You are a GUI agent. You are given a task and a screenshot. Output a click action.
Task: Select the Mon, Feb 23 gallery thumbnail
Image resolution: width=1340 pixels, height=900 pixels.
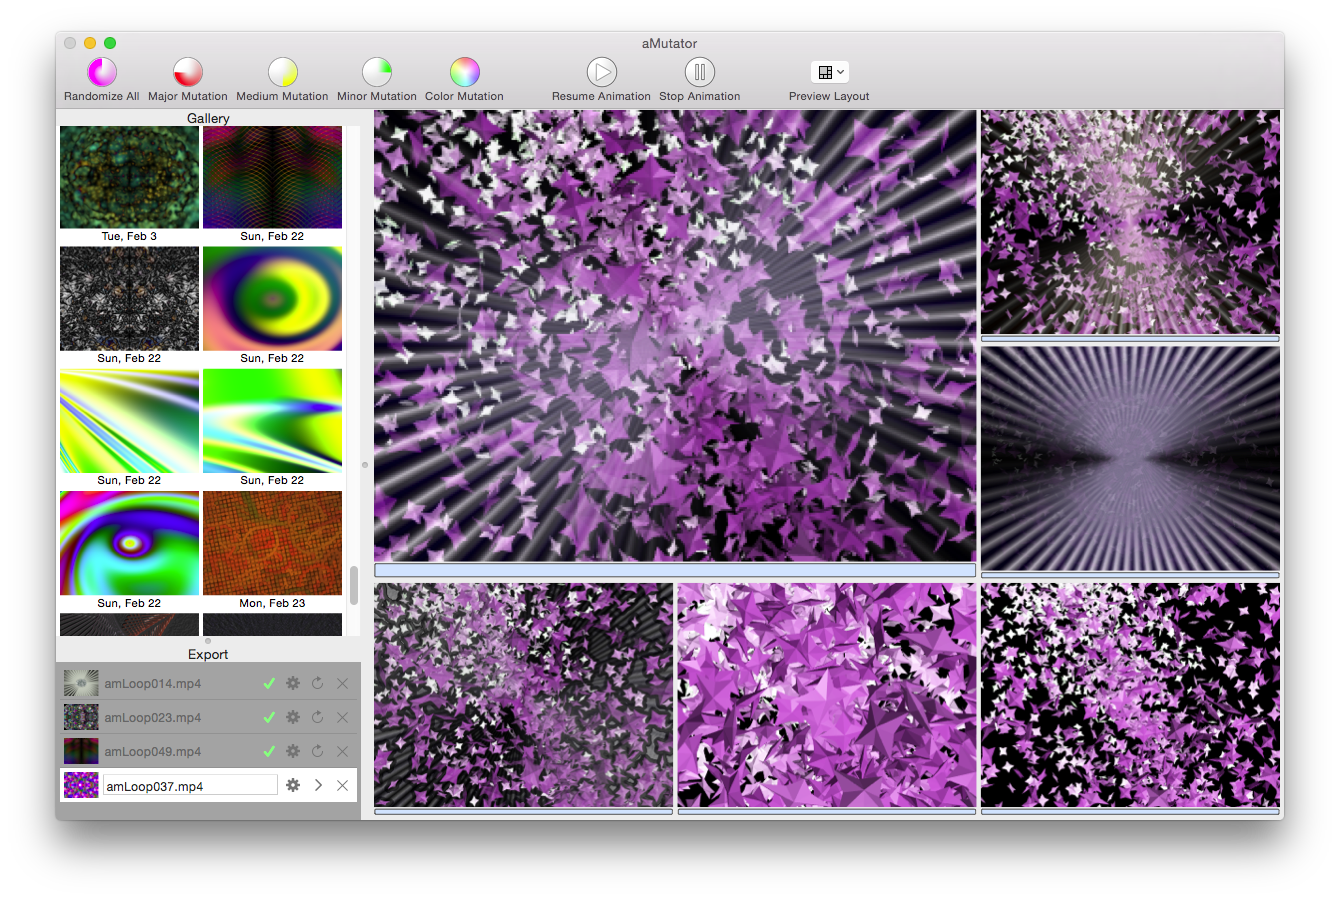pyautogui.click(x=272, y=543)
